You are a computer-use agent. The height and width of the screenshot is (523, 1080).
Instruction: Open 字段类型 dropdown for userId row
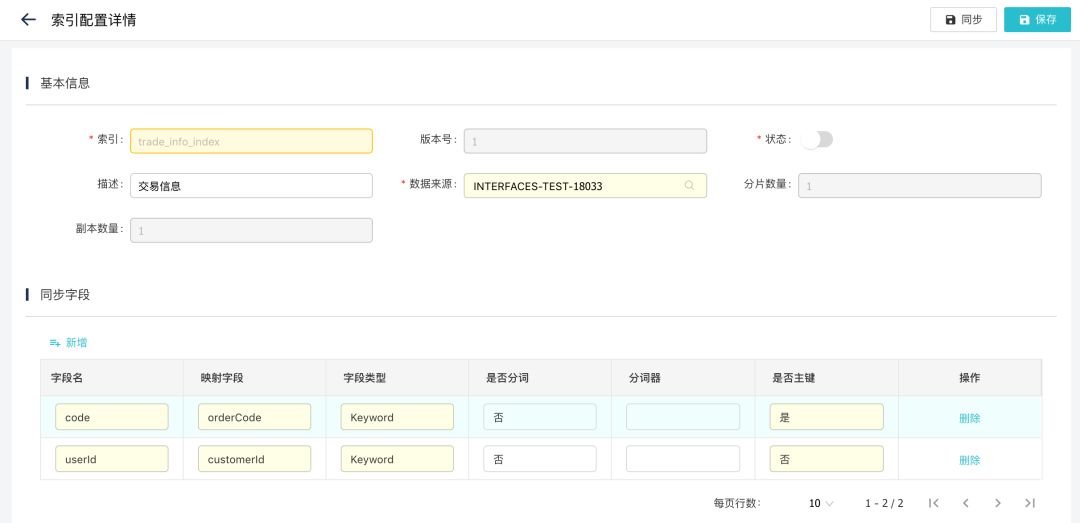tap(397, 459)
